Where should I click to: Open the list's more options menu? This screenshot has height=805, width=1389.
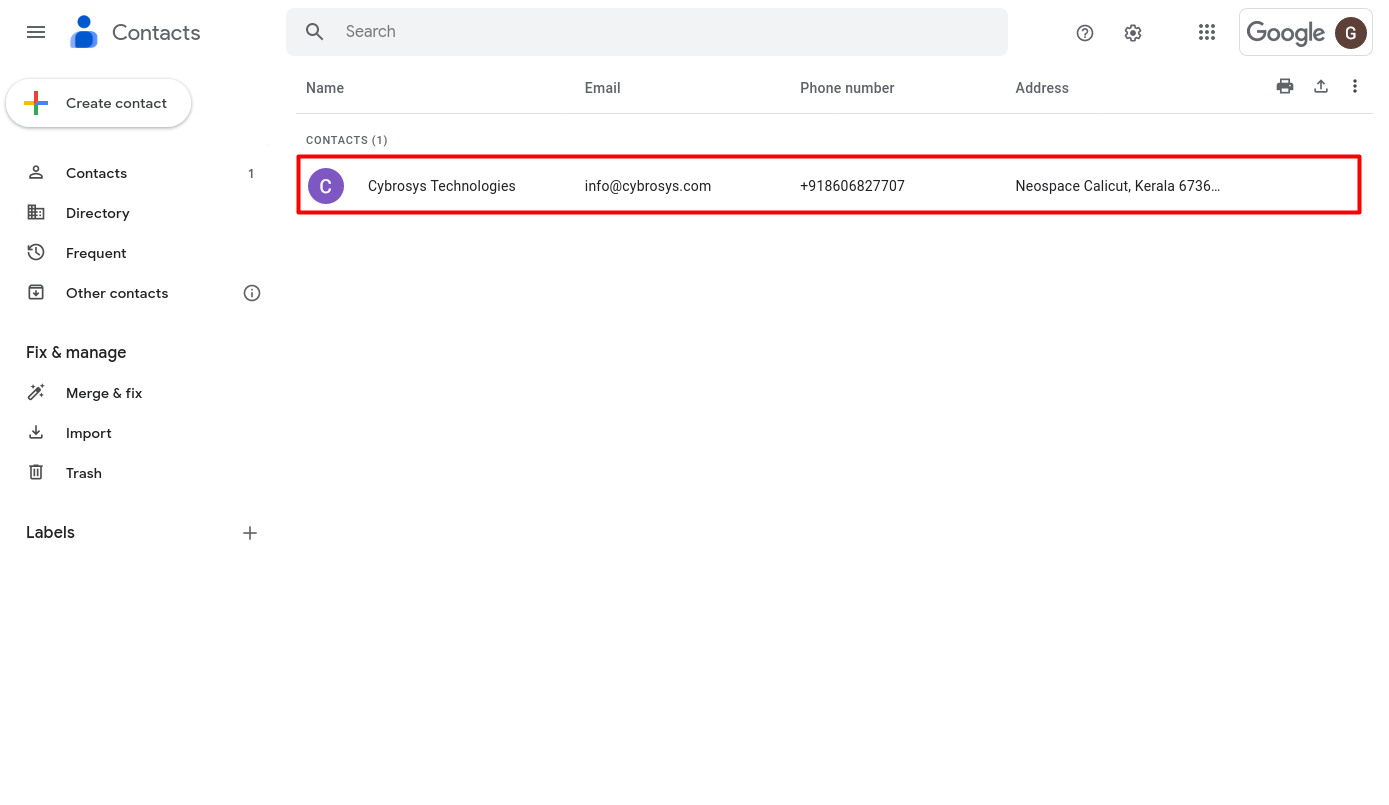coord(1355,87)
